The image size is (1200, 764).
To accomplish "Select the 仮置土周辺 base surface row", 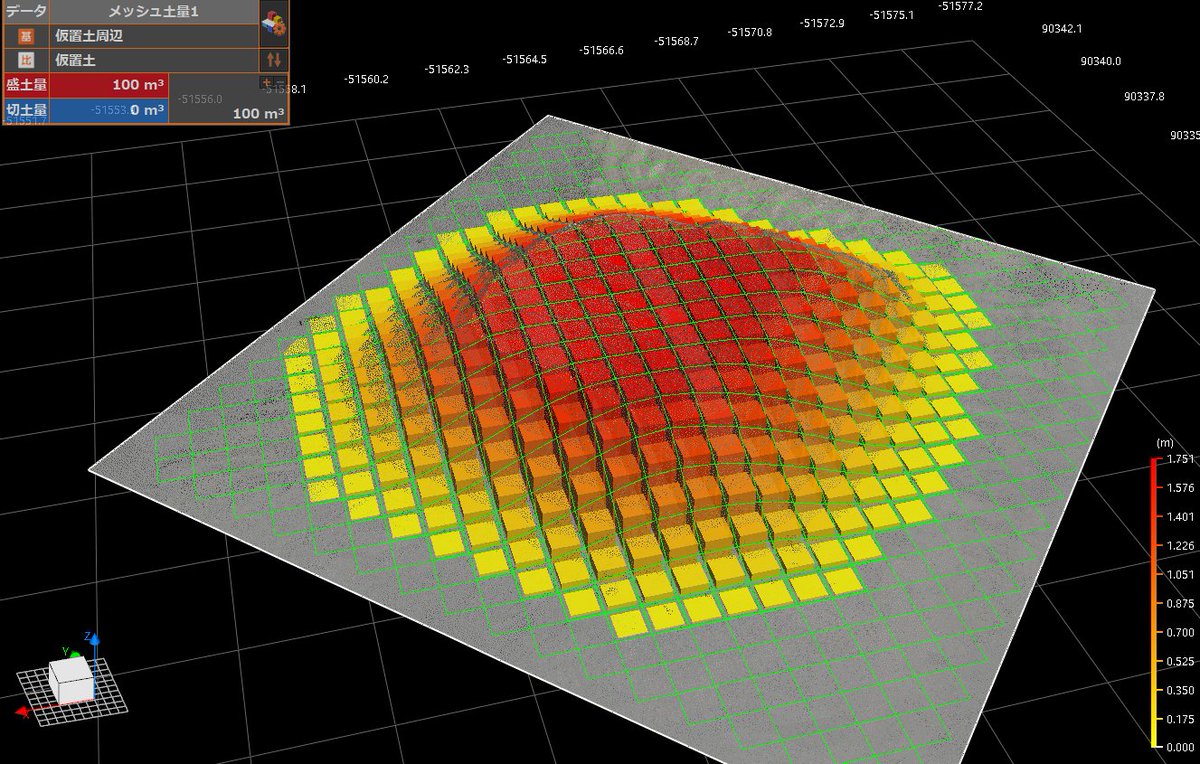I will [x=152, y=35].
